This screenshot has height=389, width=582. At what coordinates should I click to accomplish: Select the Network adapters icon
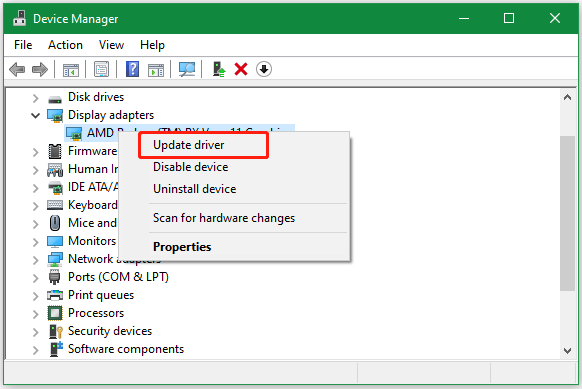pyautogui.click(x=55, y=259)
